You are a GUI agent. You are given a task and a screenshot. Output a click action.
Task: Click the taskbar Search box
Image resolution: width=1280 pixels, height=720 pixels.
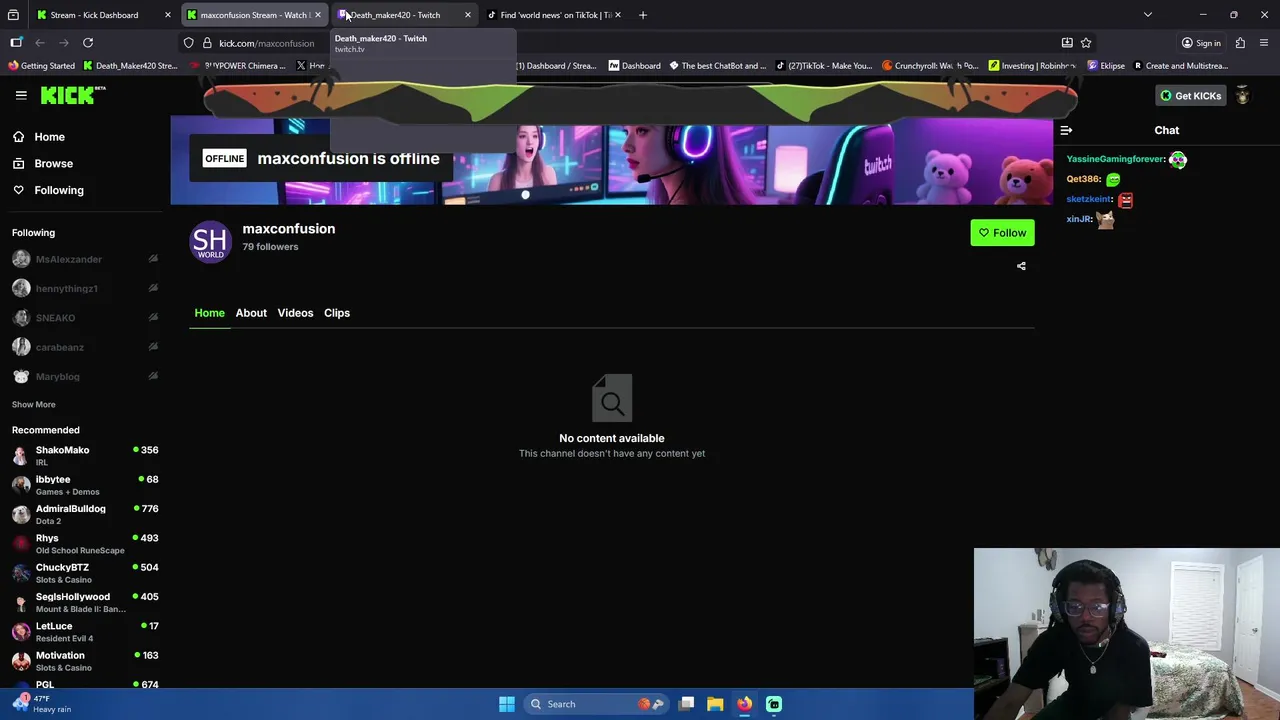(x=596, y=704)
